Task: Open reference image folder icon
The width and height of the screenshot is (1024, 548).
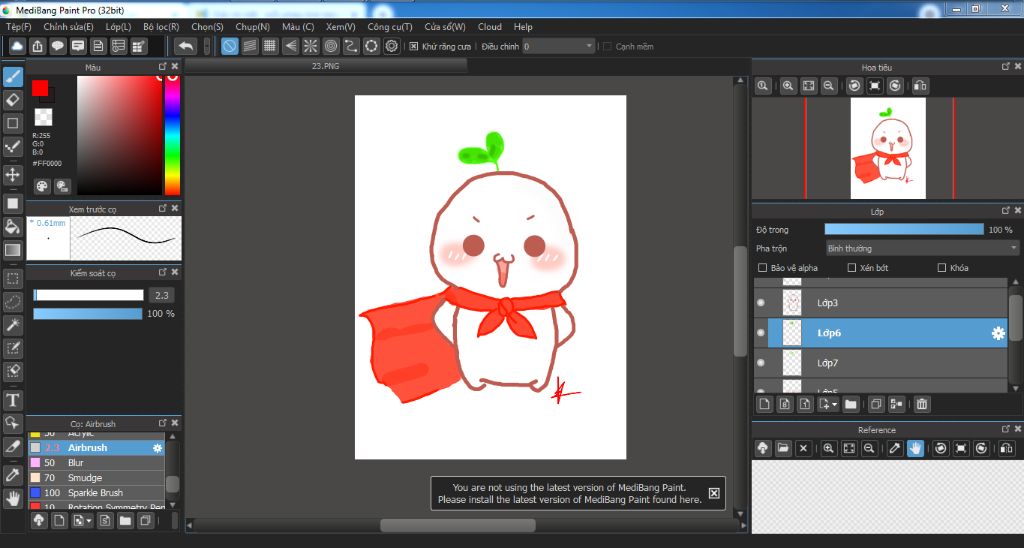Action: click(x=783, y=448)
